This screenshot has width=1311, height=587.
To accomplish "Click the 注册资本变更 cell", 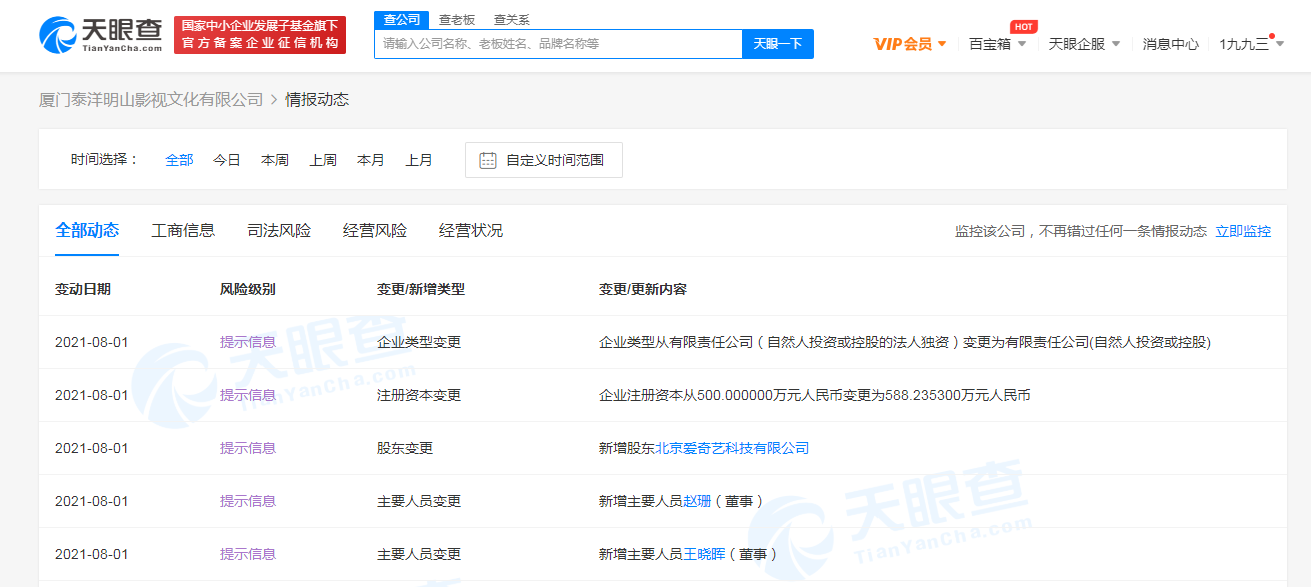I will coord(419,395).
